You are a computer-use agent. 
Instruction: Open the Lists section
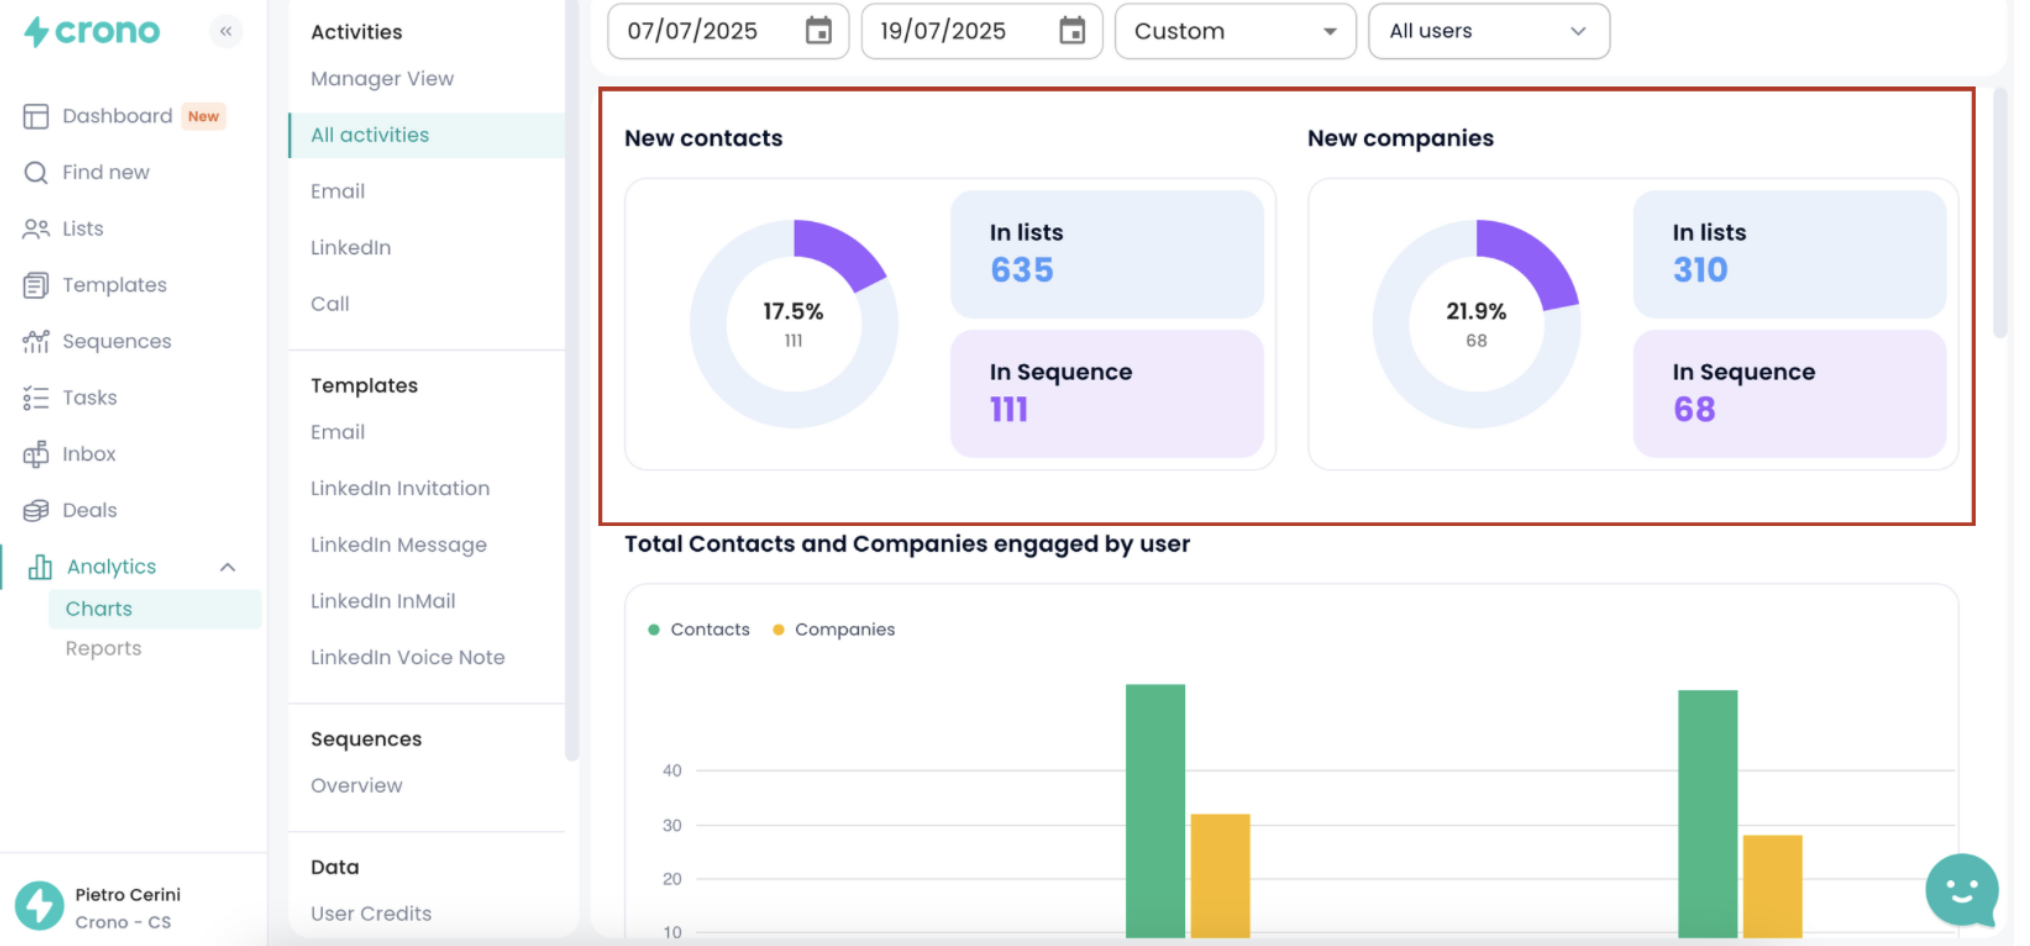(83, 229)
